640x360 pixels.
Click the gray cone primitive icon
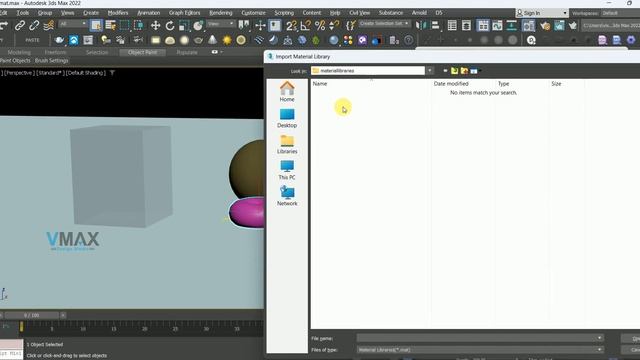(213, 40)
